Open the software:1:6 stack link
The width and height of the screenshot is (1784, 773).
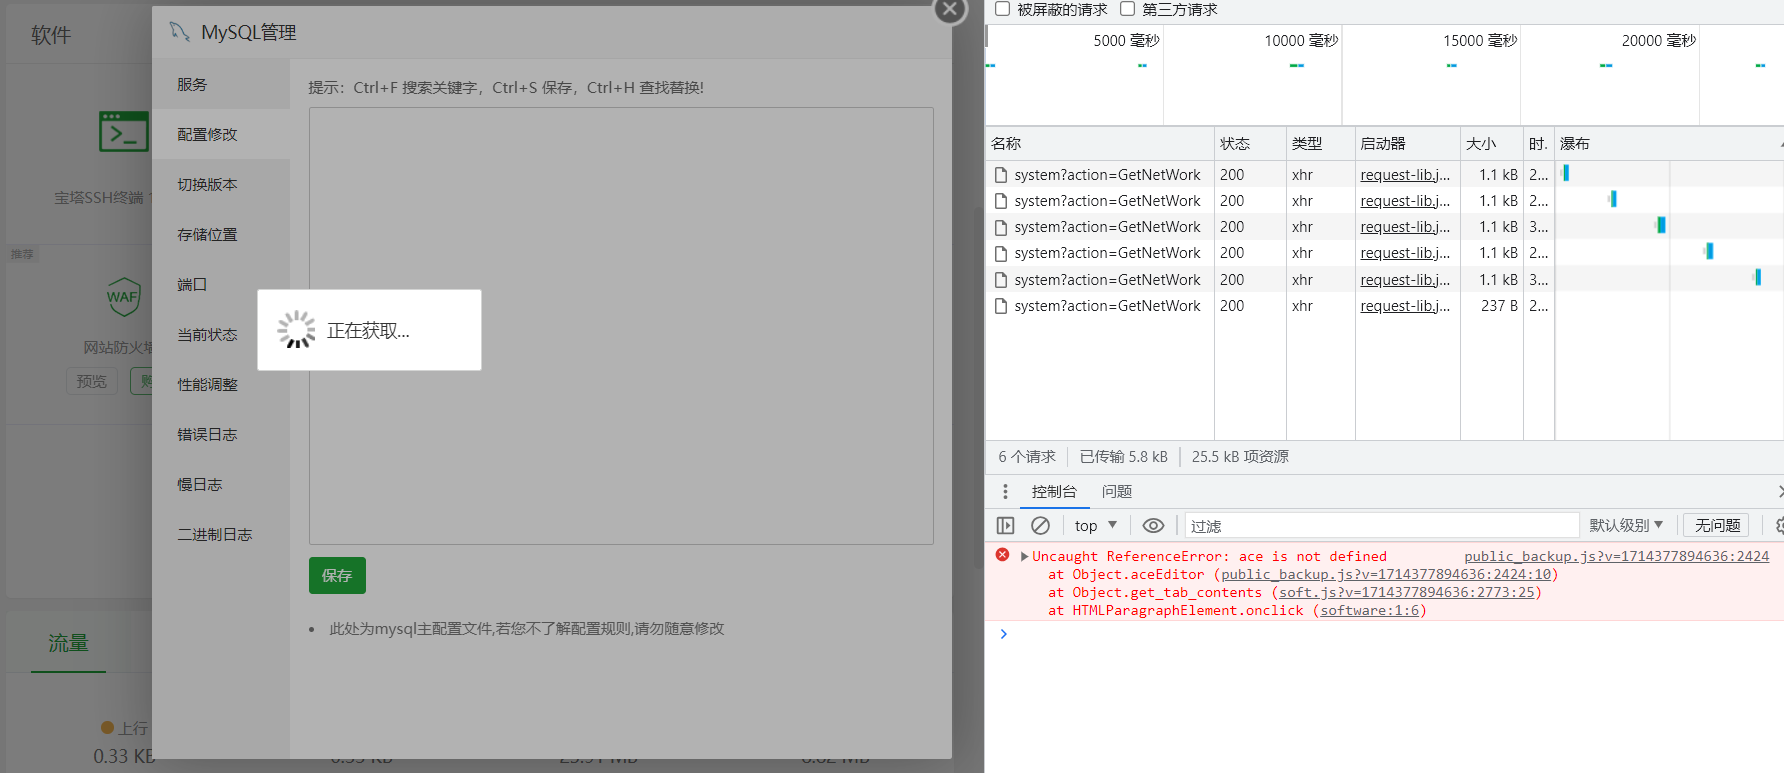point(1369,610)
